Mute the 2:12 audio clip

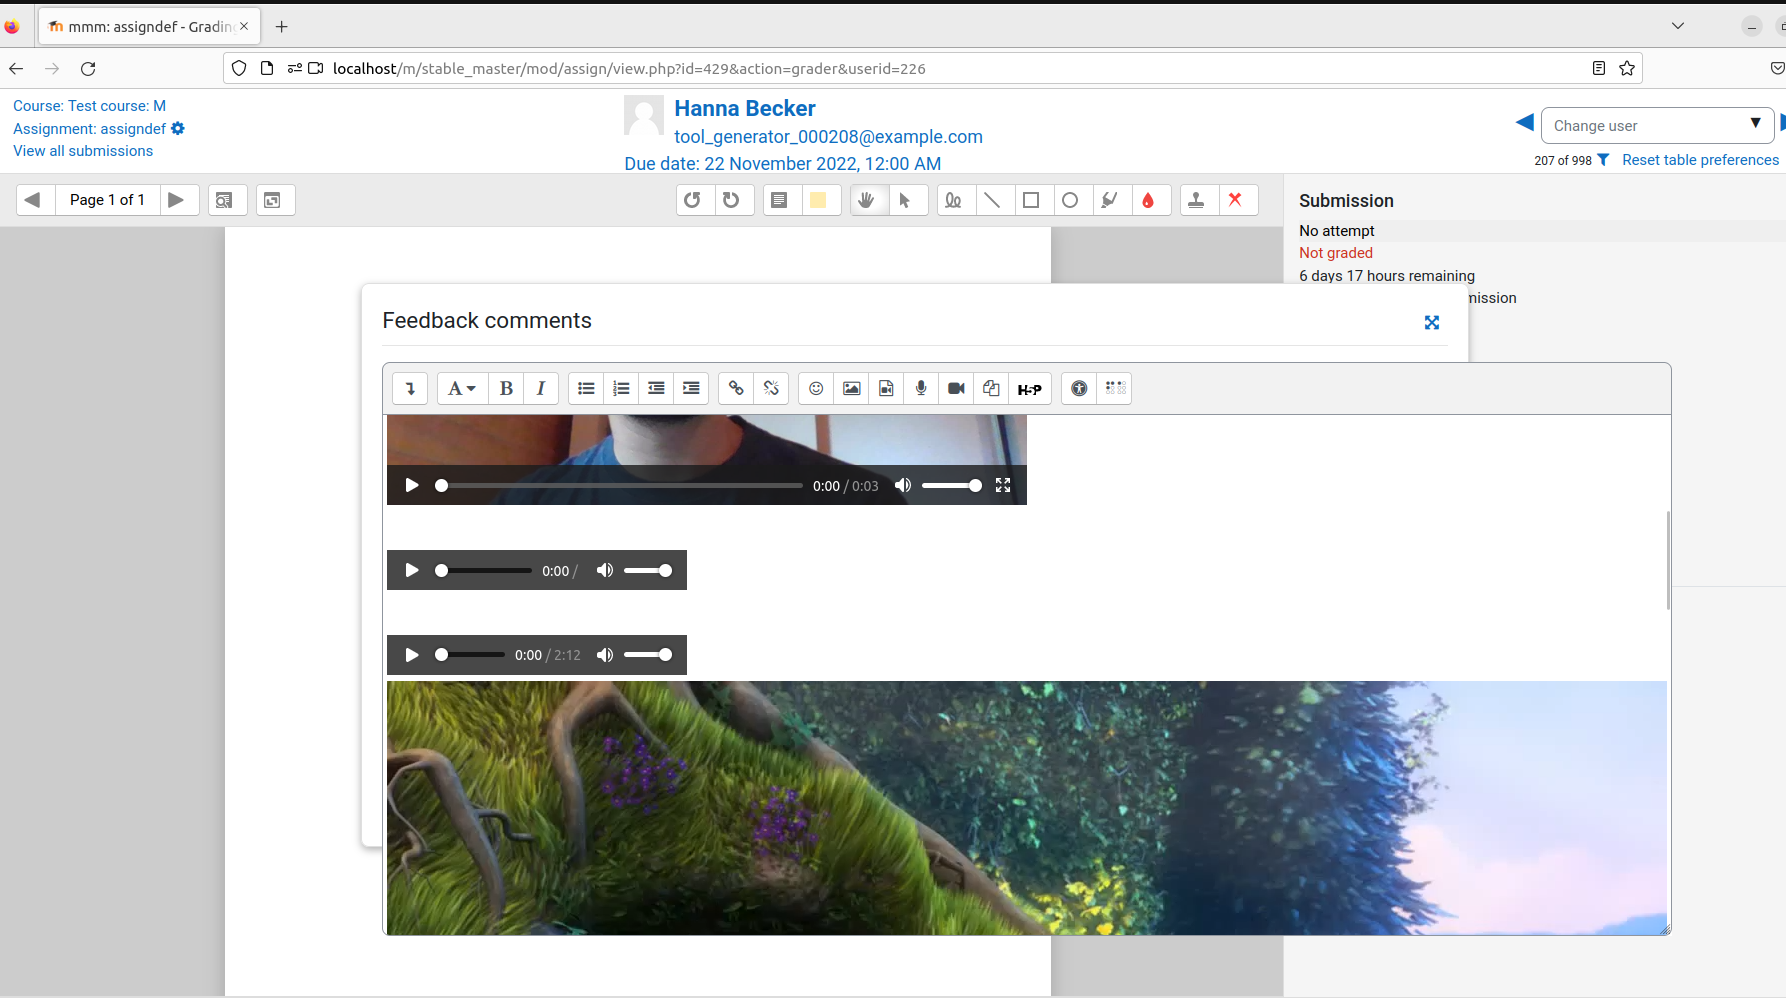point(605,655)
